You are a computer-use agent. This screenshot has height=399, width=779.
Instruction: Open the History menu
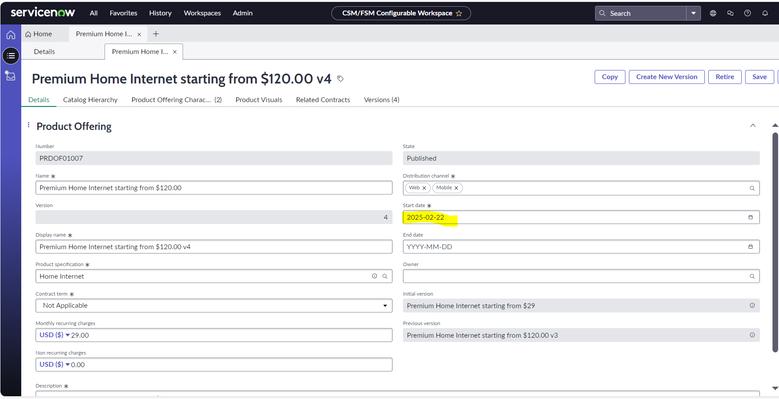[160, 13]
